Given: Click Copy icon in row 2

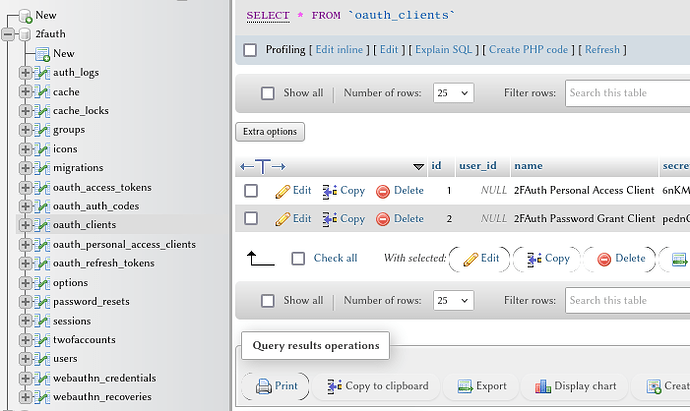Looking at the screenshot, I should click(x=330, y=219).
